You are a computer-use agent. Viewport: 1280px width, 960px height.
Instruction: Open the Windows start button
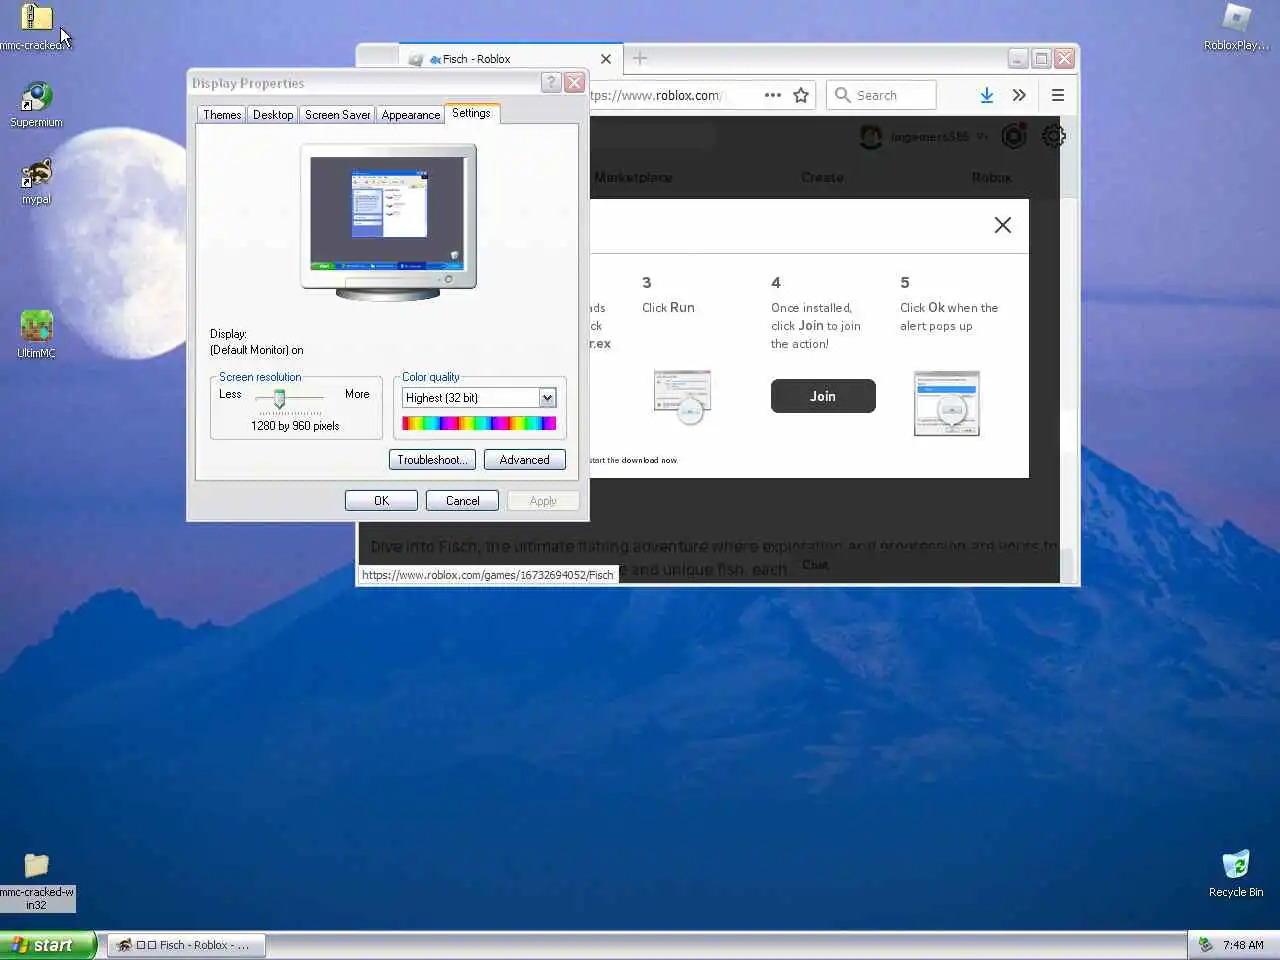pyautogui.click(x=48, y=945)
